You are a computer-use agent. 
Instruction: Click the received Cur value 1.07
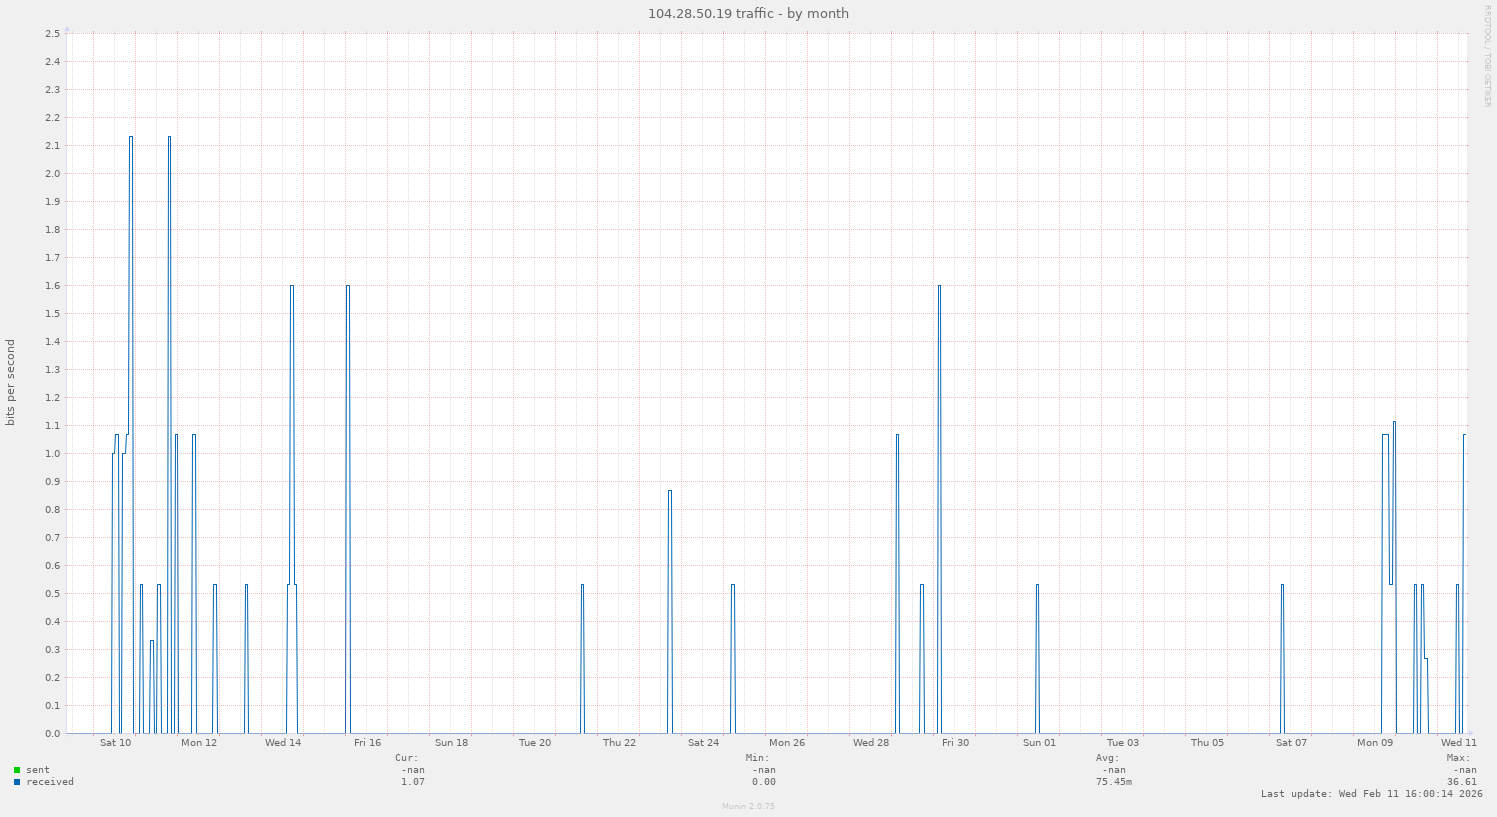pos(412,782)
